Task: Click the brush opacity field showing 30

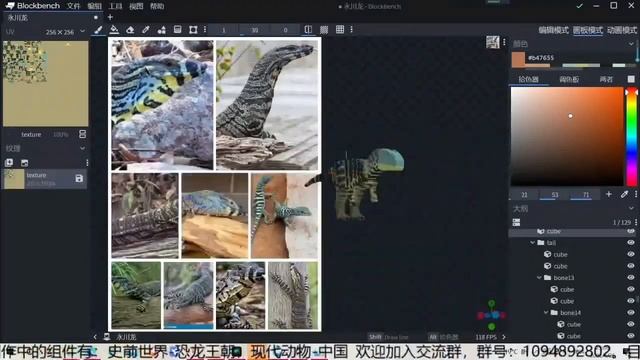Action: pos(255,30)
